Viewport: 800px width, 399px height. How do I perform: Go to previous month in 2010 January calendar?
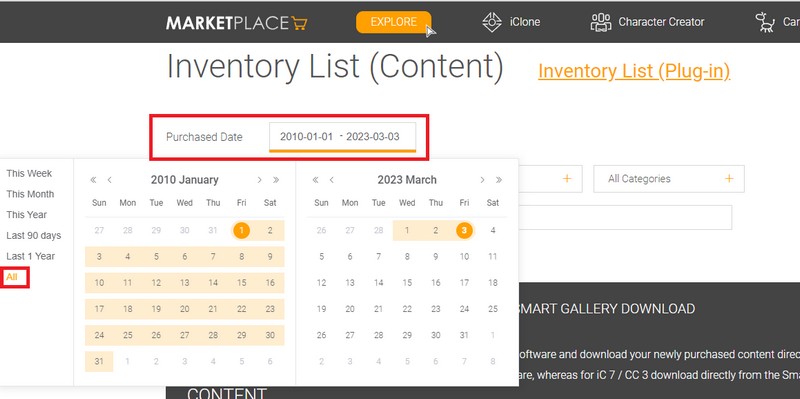pyautogui.click(x=109, y=180)
